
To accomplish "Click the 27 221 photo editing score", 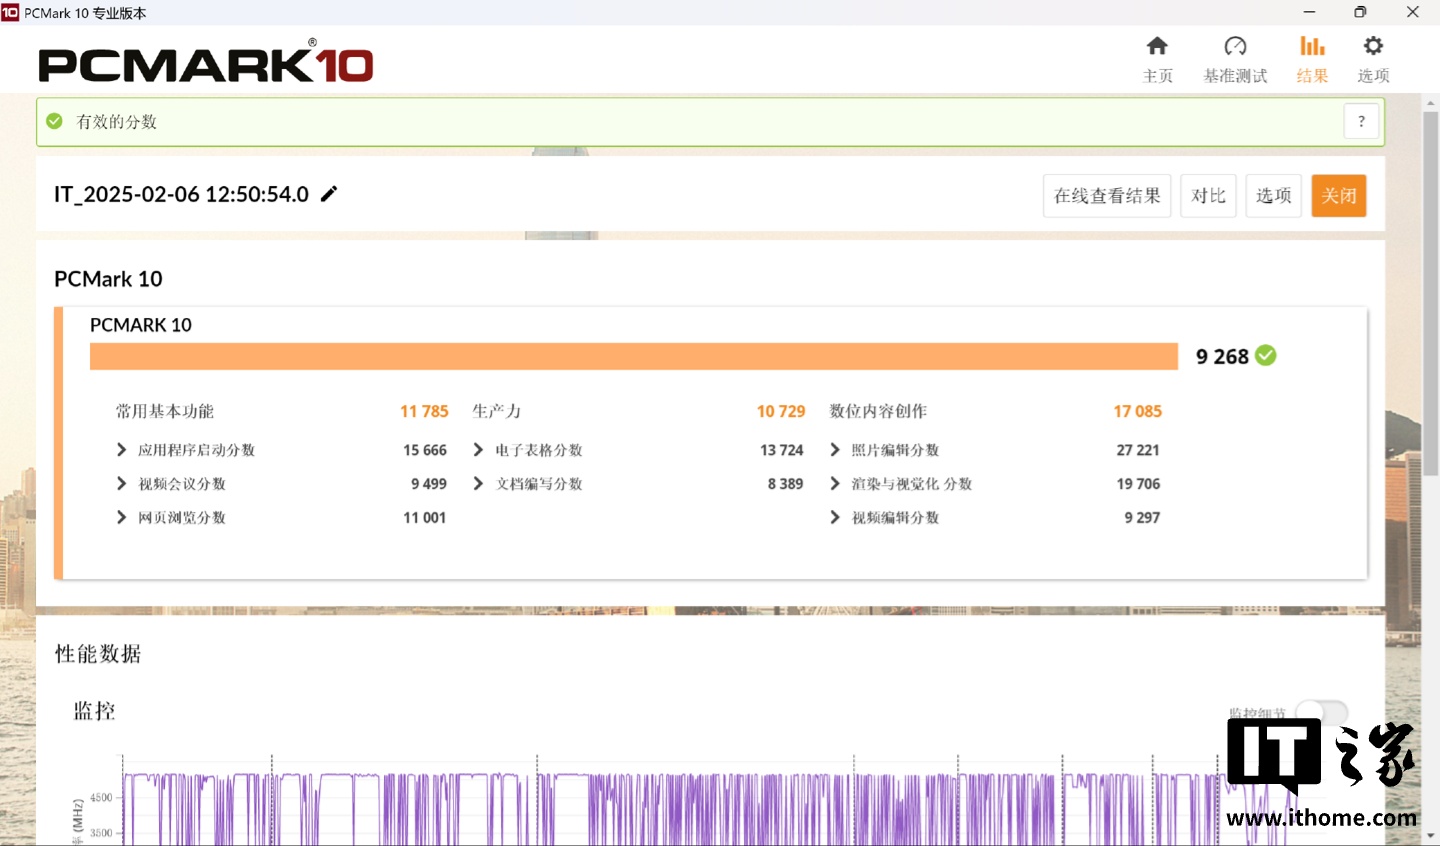I will (x=1138, y=450).
